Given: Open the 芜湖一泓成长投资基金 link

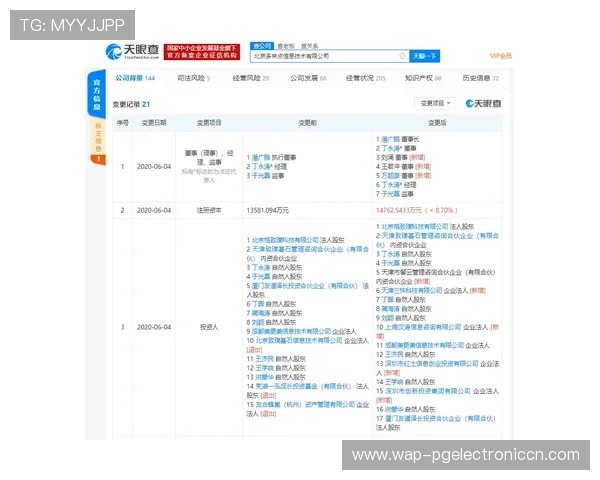Looking at the screenshot, I should 303,386.
